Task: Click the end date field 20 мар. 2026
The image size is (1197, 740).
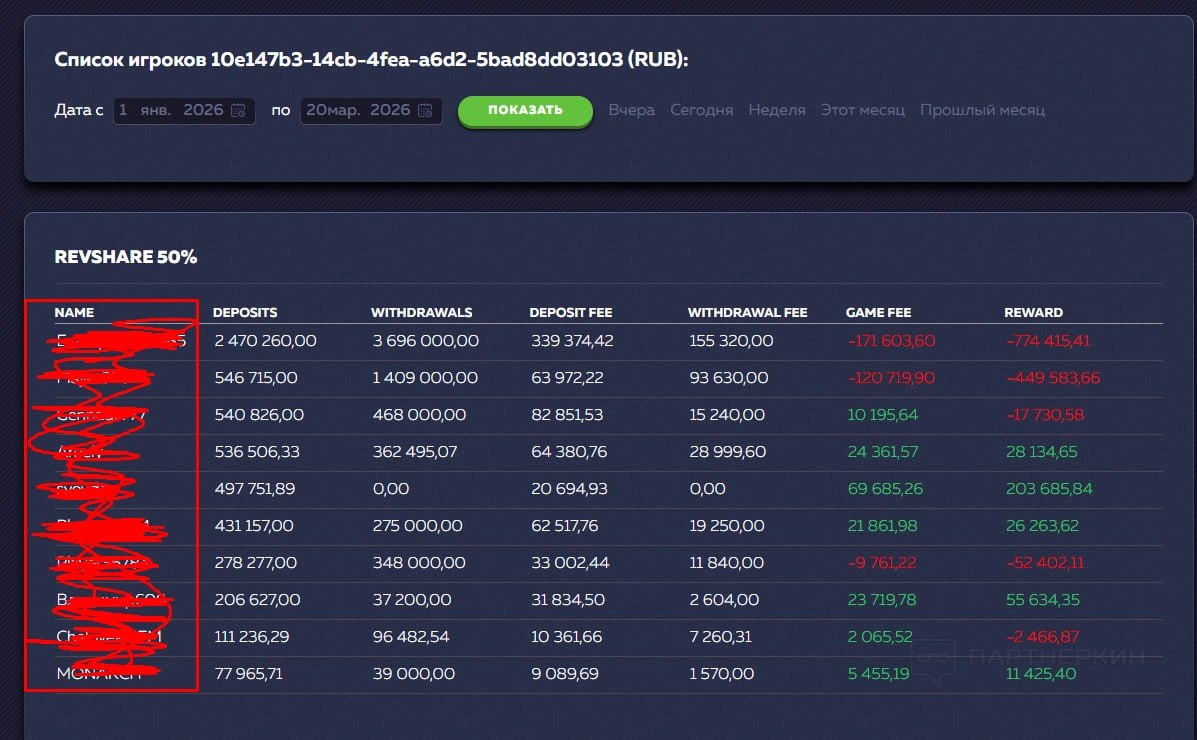Action: point(371,111)
